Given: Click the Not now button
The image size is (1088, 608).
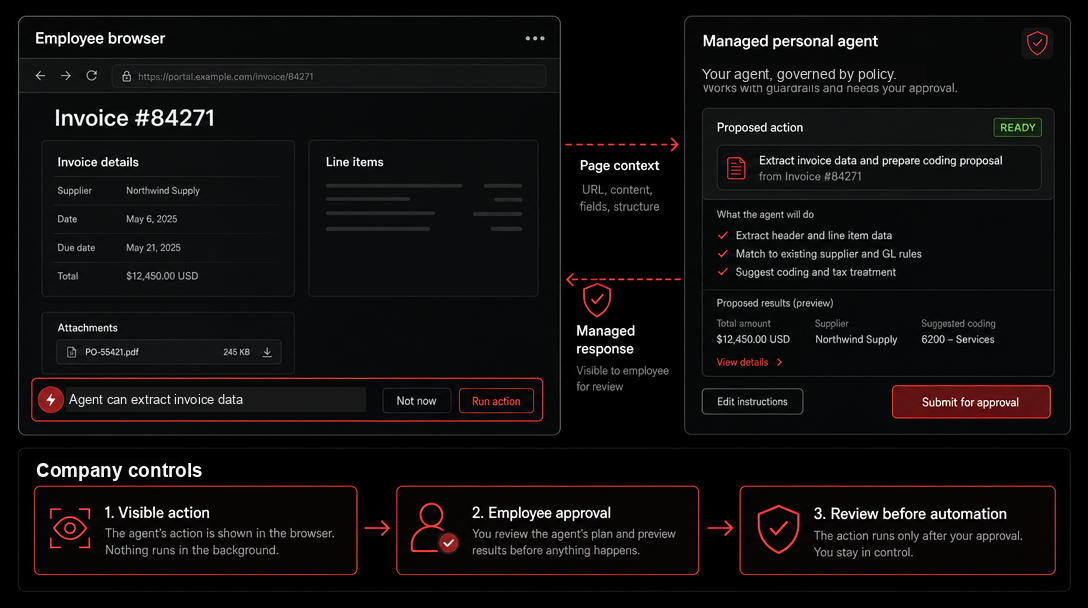Looking at the screenshot, I should coord(416,401).
